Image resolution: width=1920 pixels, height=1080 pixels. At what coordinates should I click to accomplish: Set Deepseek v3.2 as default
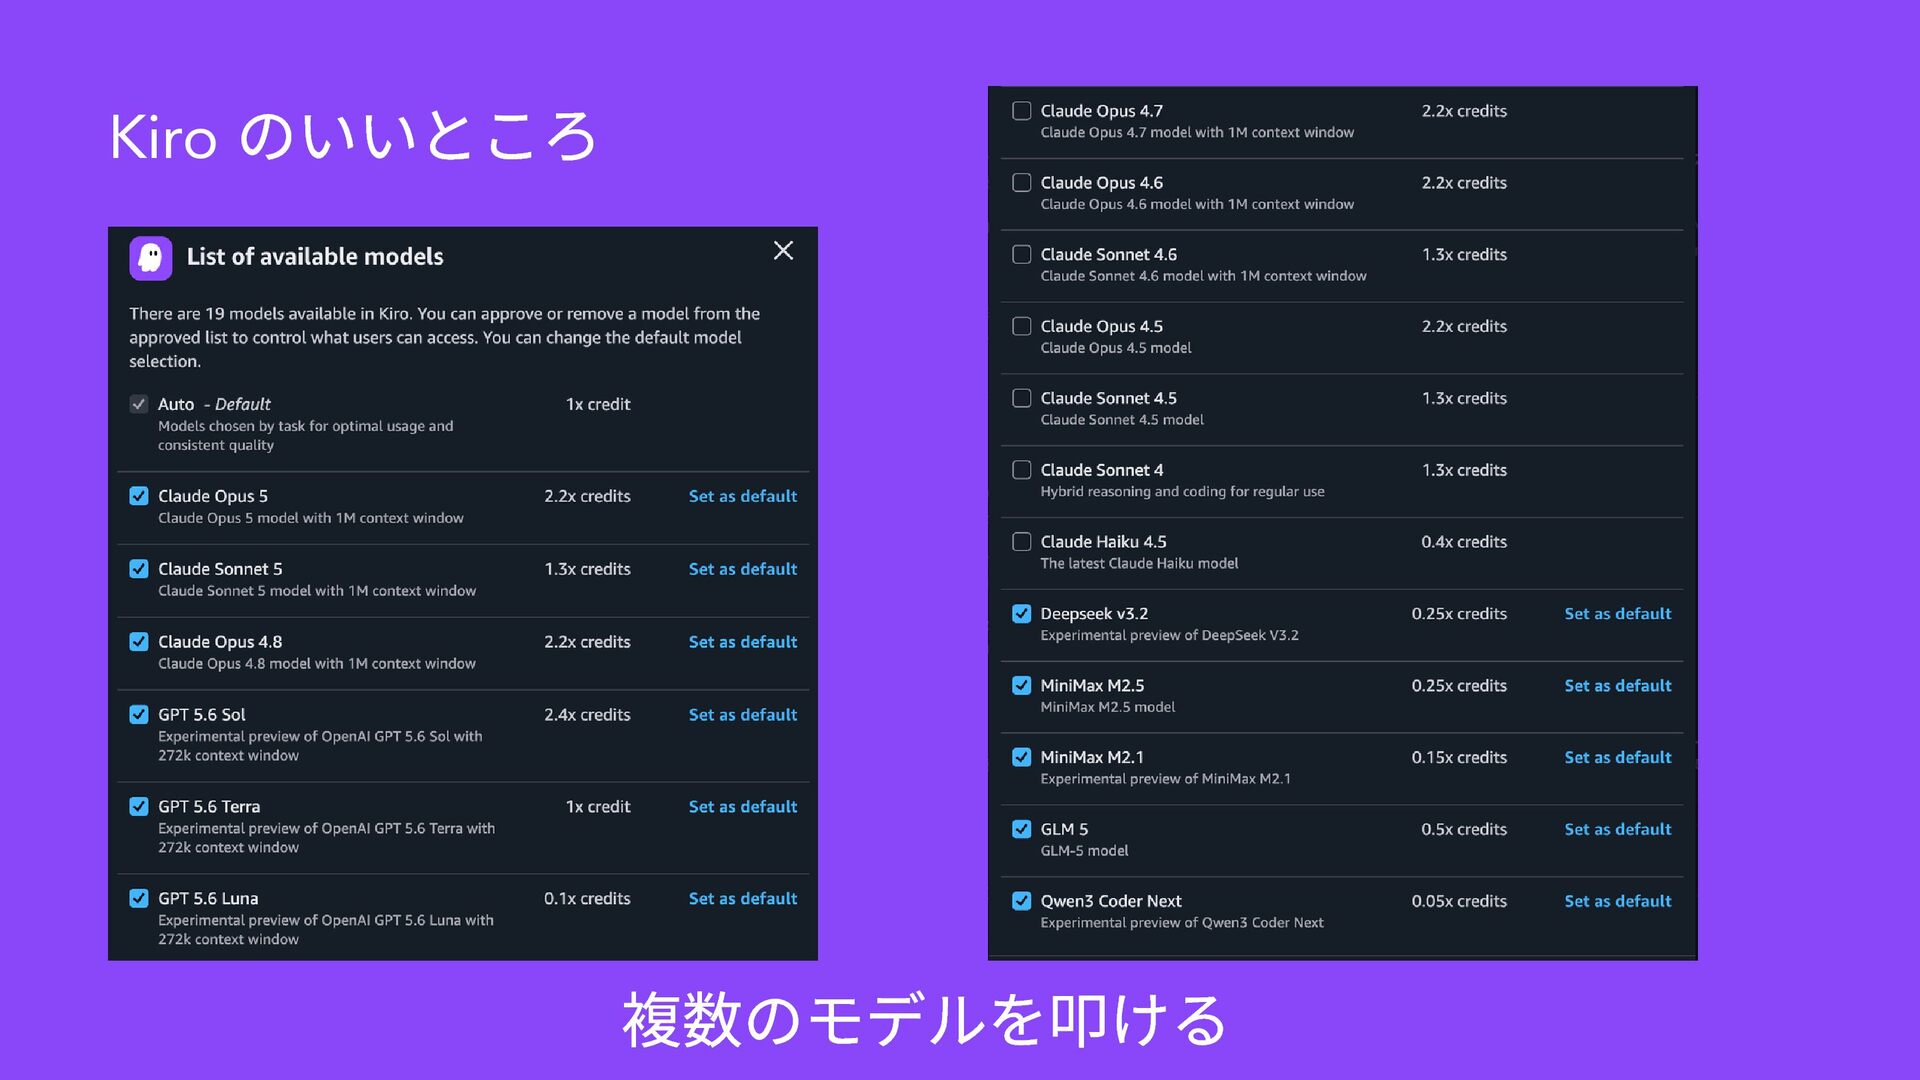pos(1618,614)
